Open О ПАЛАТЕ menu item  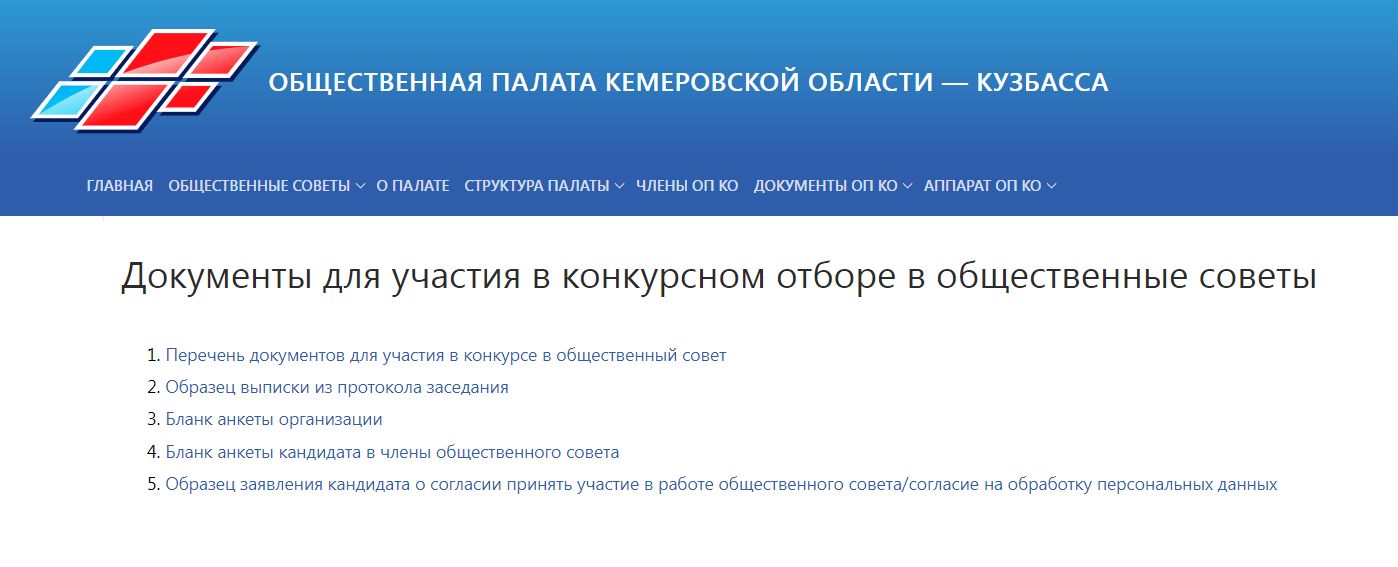click(413, 186)
